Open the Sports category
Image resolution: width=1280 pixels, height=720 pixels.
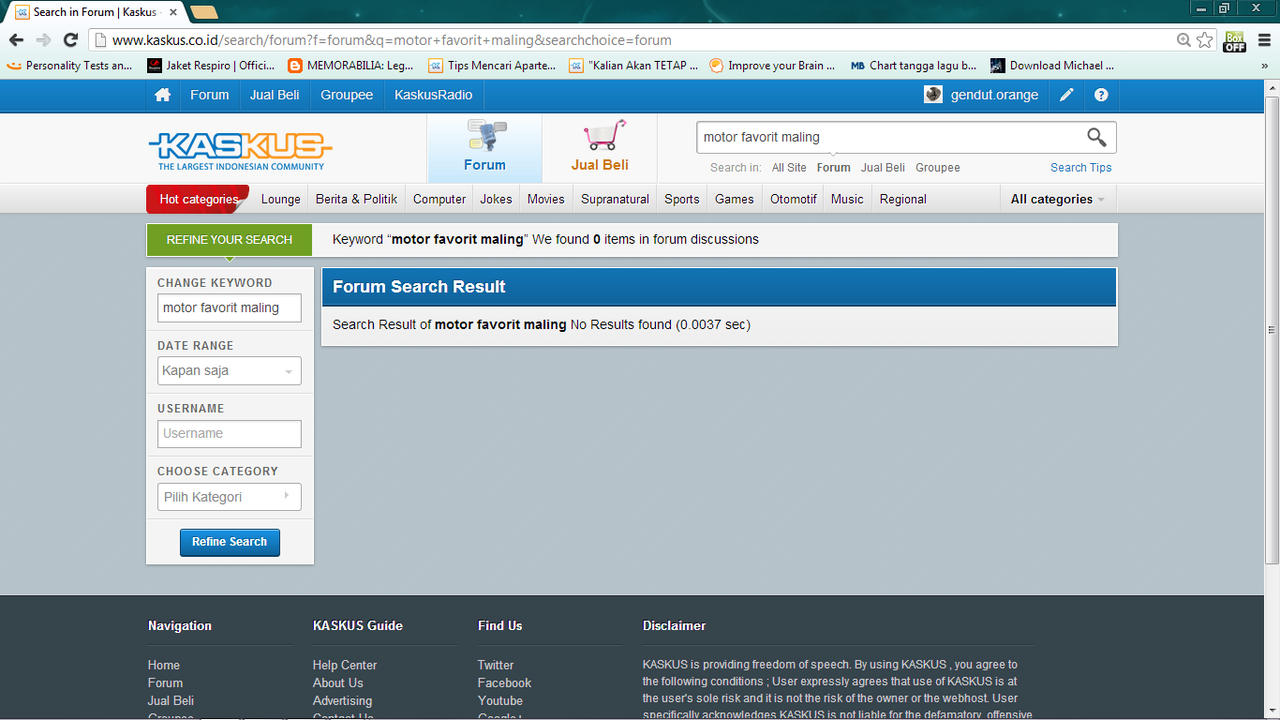[682, 199]
